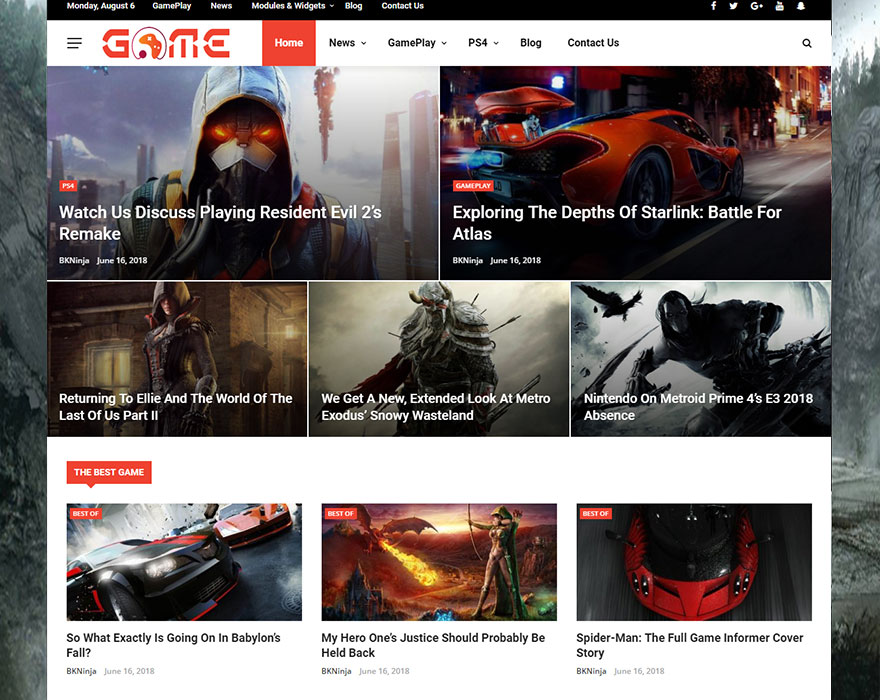Open My Hero One's Justice title
The height and width of the screenshot is (700, 880).
point(433,645)
